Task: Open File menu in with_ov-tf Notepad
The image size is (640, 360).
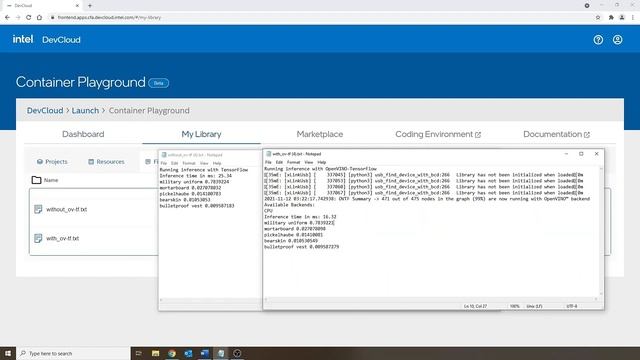Action: click(x=268, y=162)
